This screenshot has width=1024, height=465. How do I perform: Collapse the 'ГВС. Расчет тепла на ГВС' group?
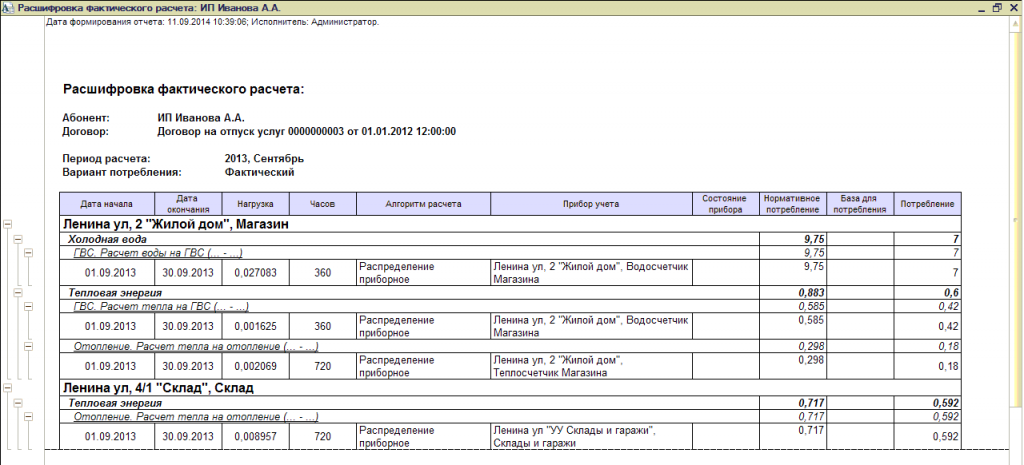click(x=28, y=306)
